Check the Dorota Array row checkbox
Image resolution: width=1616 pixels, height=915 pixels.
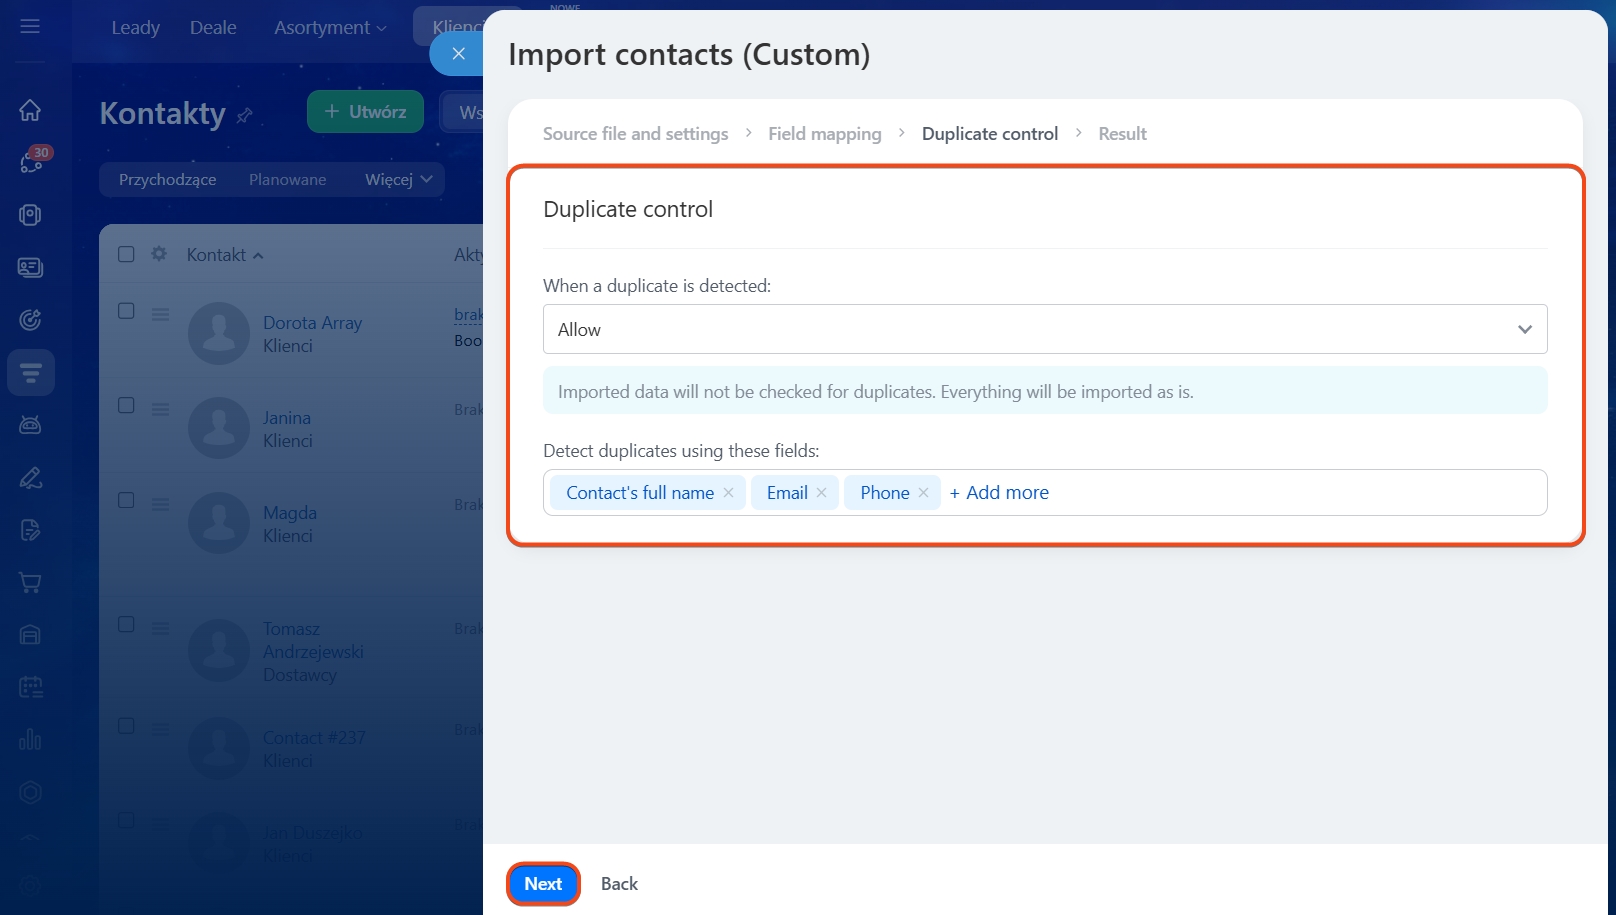point(126,311)
